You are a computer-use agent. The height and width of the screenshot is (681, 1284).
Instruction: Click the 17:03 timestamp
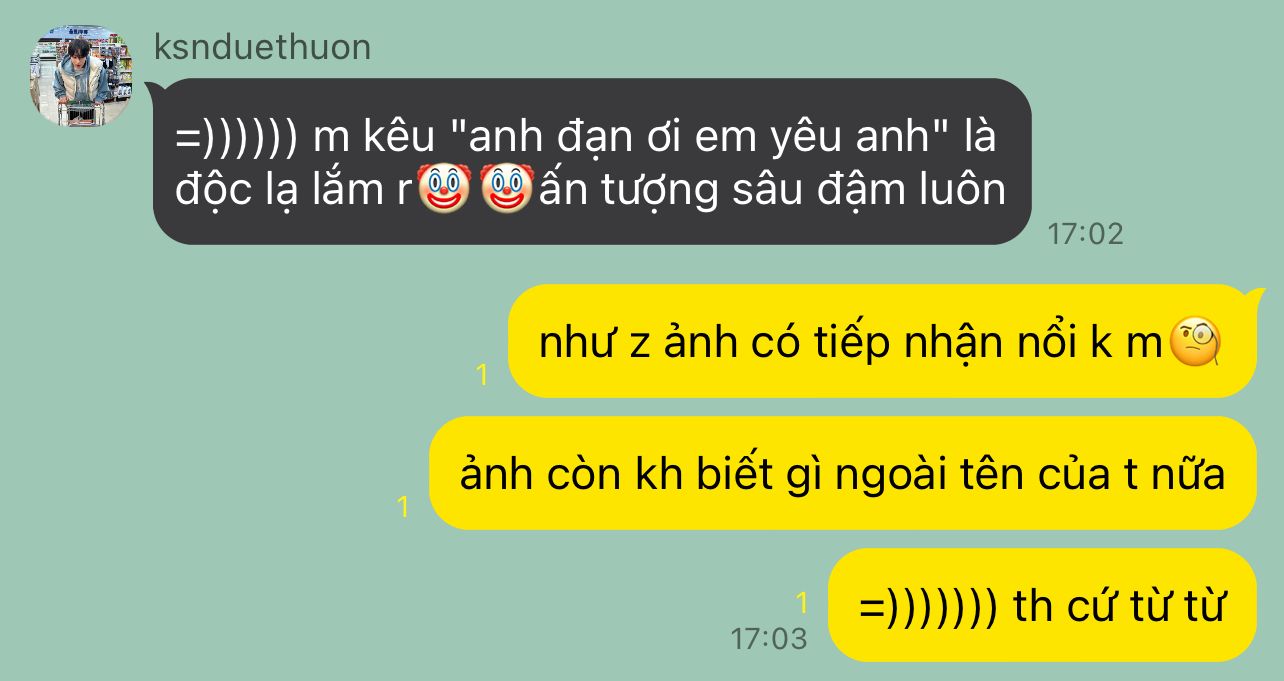[x=768, y=638]
